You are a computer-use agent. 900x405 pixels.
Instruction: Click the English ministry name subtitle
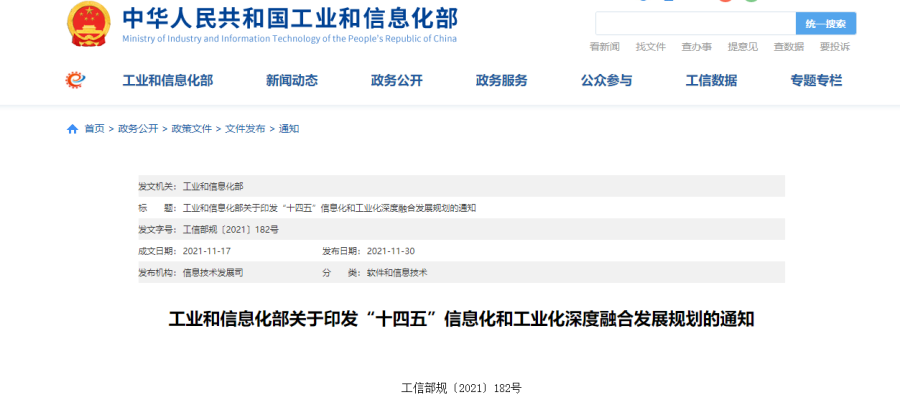pyautogui.click(x=290, y=39)
